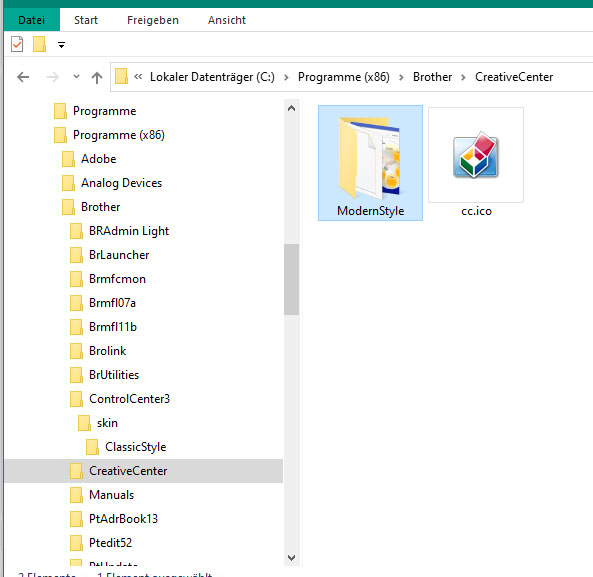Click the New Folder icon in quick access toolbar

pyautogui.click(x=39, y=44)
